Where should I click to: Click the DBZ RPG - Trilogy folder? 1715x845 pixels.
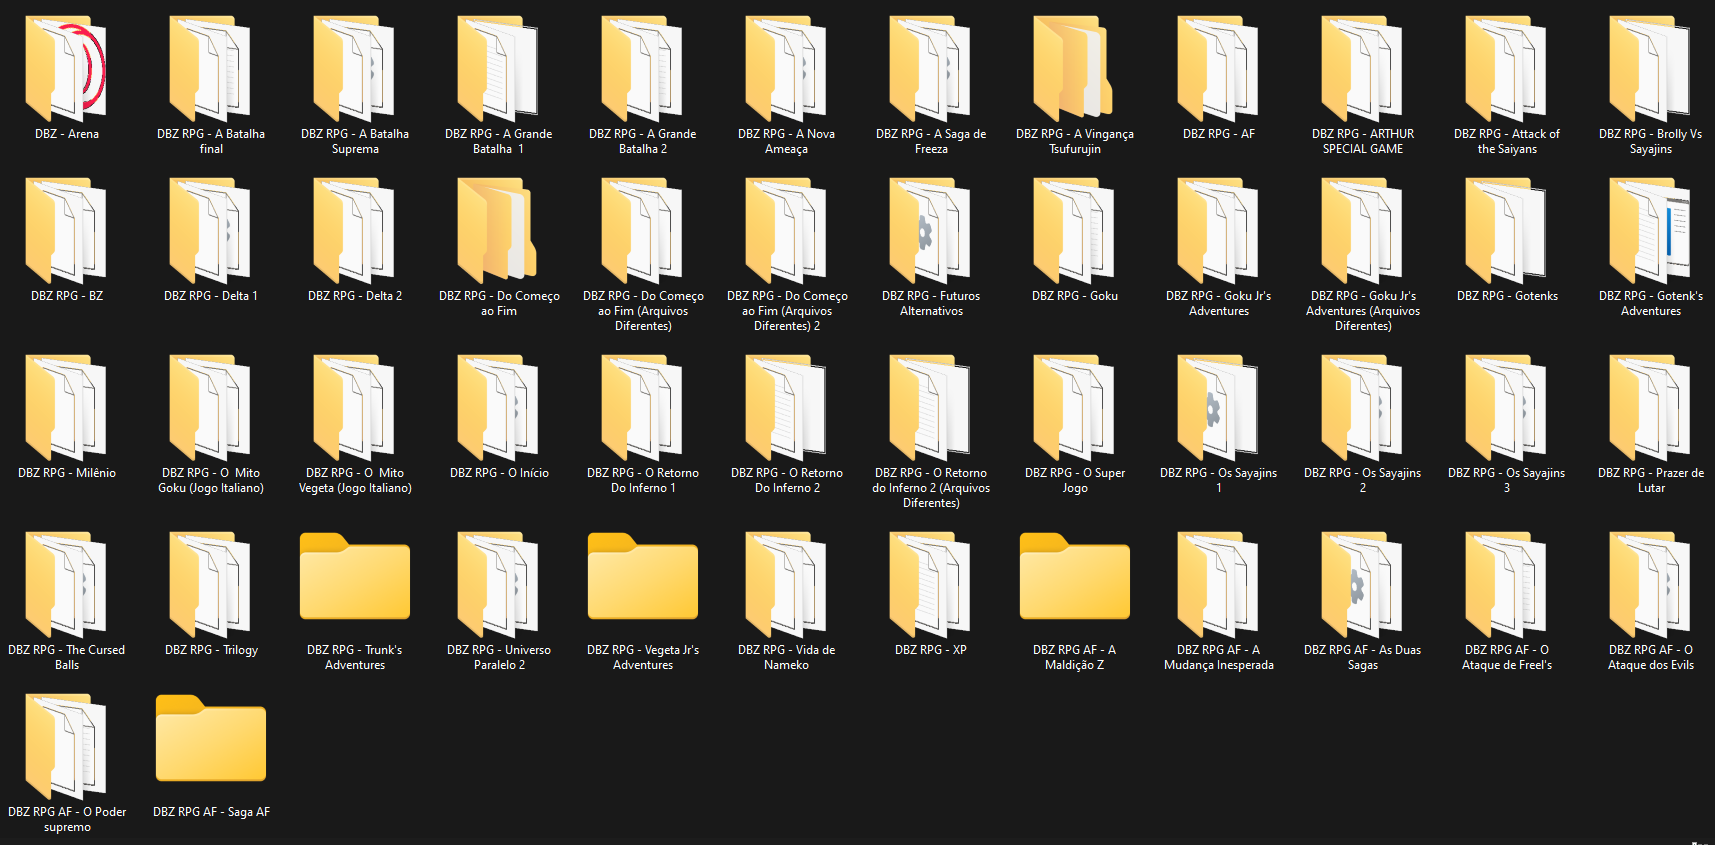coord(210,585)
